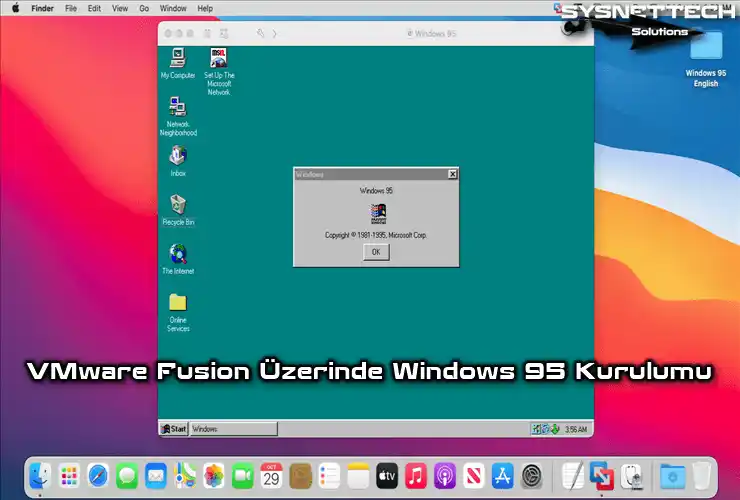Image resolution: width=740 pixels, height=500 pixels.
Task: Open Messages from the Dock
Action: (x=127, y=475)
